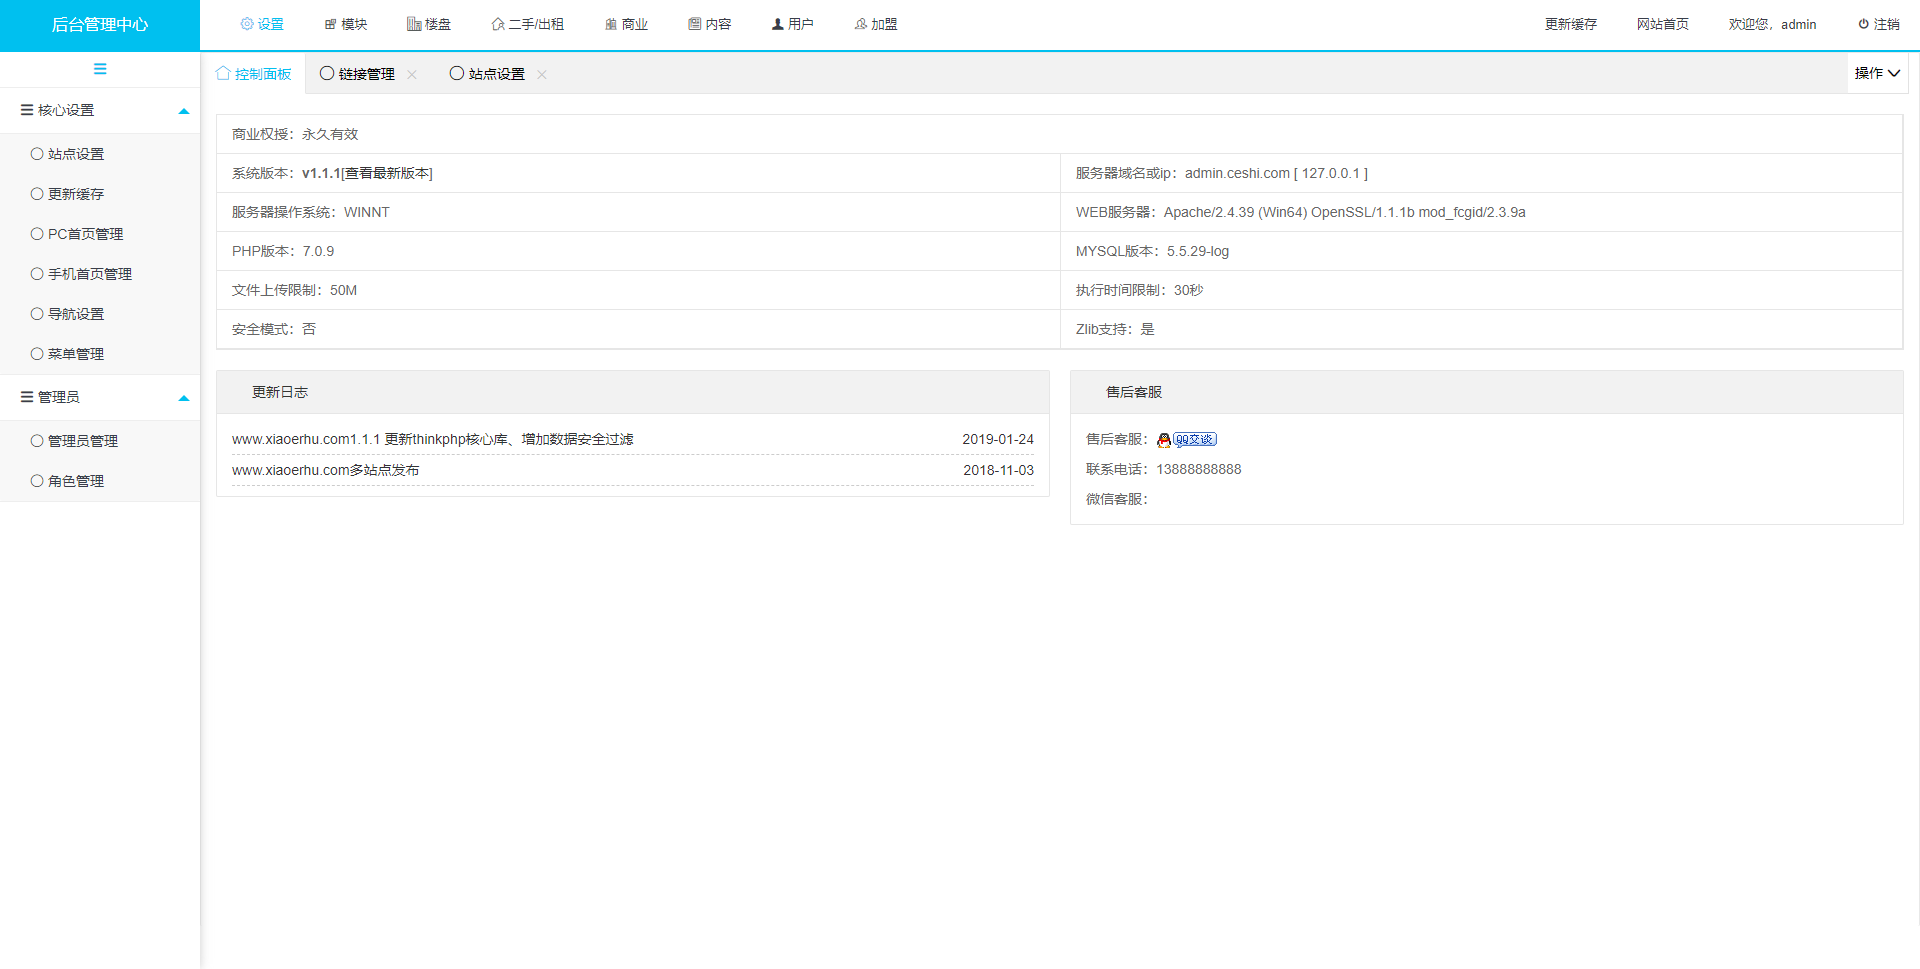Click the 加盟 franchise icon in top nav
1920x969 pixels.
pos(860,24)
